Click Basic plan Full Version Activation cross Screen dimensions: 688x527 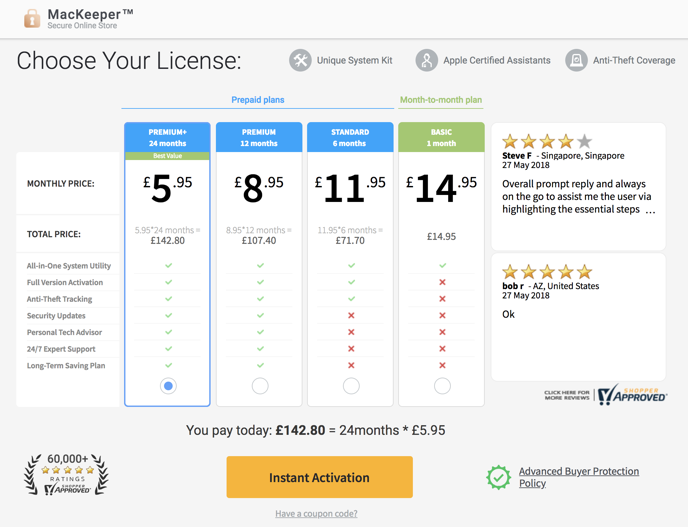(442, 282)
